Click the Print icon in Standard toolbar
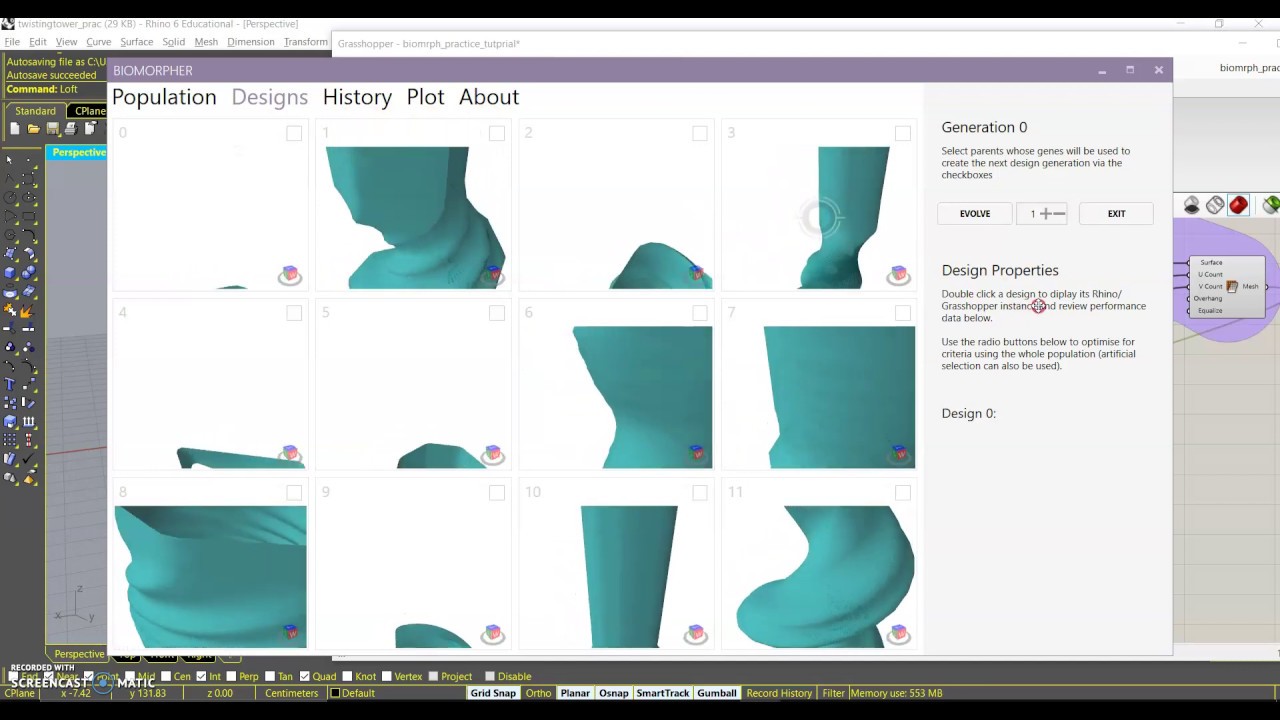1280x720 pixels. click(71, 129)
